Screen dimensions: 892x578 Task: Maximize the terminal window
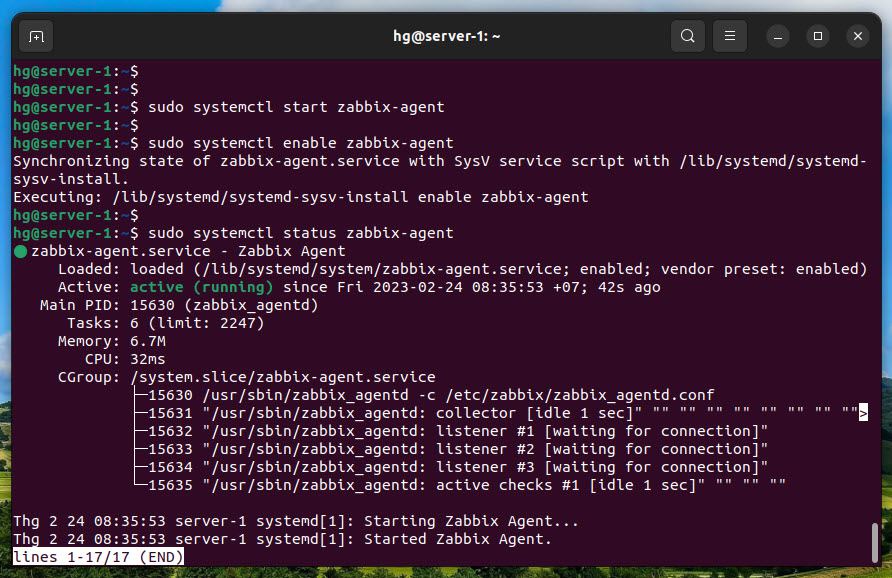point(818,36)
